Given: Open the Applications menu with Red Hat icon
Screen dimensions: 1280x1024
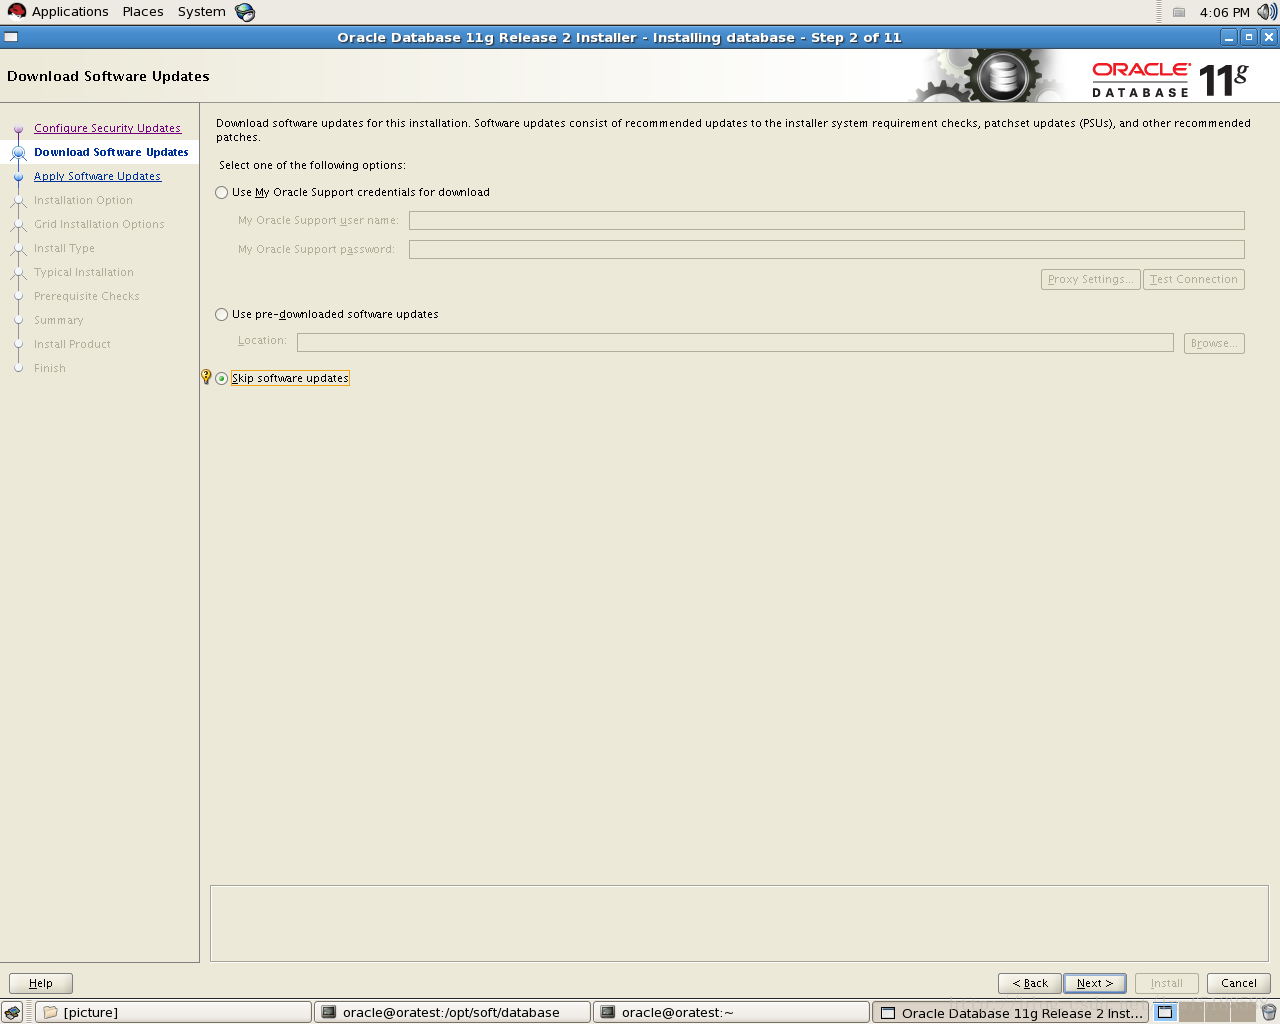Looking at the screenshot, I should 59,12.
